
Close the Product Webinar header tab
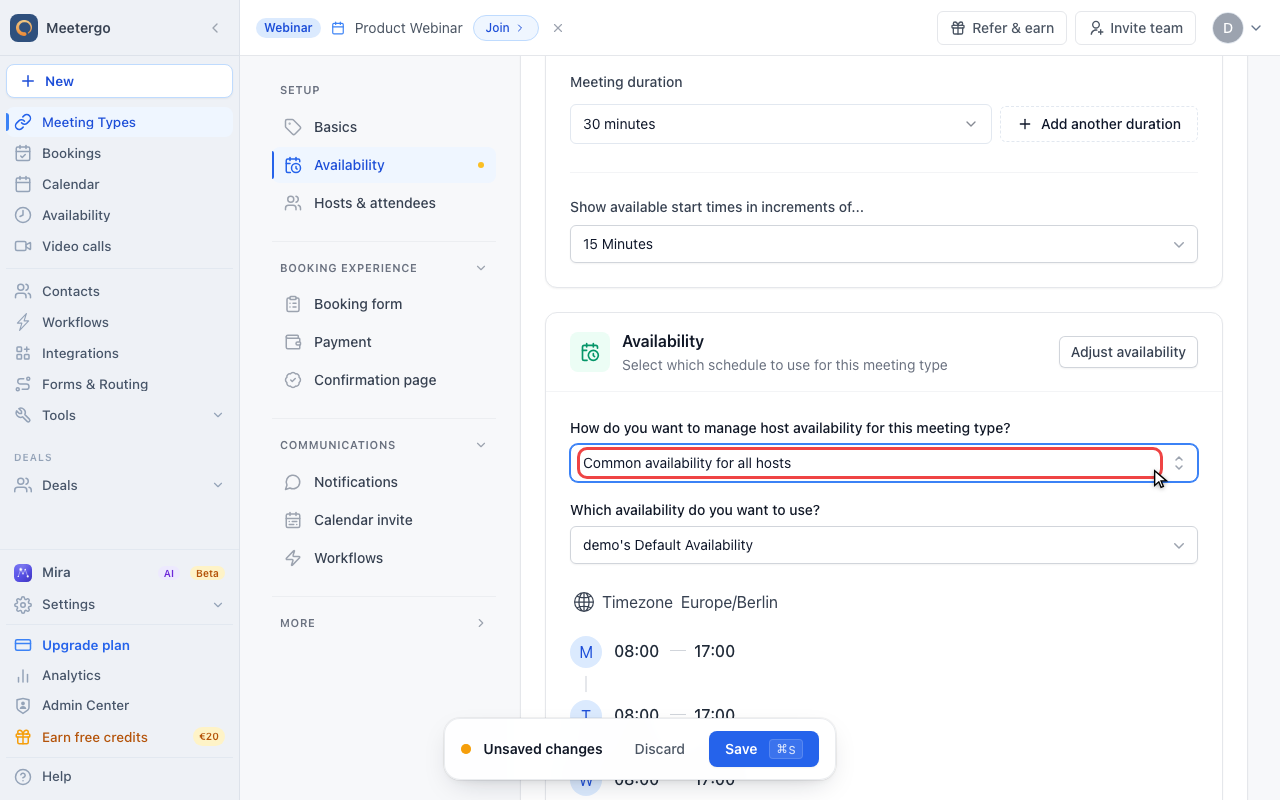558,28
